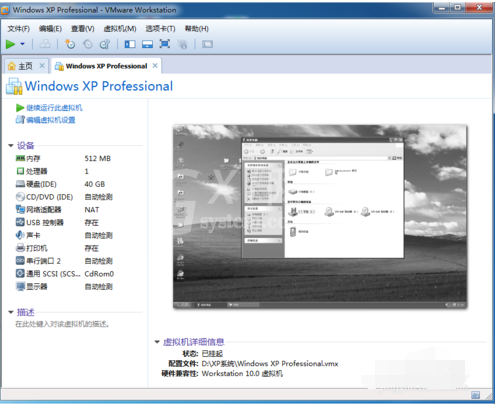This screenshot has height=405, width=495.
Task: Click the NAT network value
Action: [x=92, y=210]
